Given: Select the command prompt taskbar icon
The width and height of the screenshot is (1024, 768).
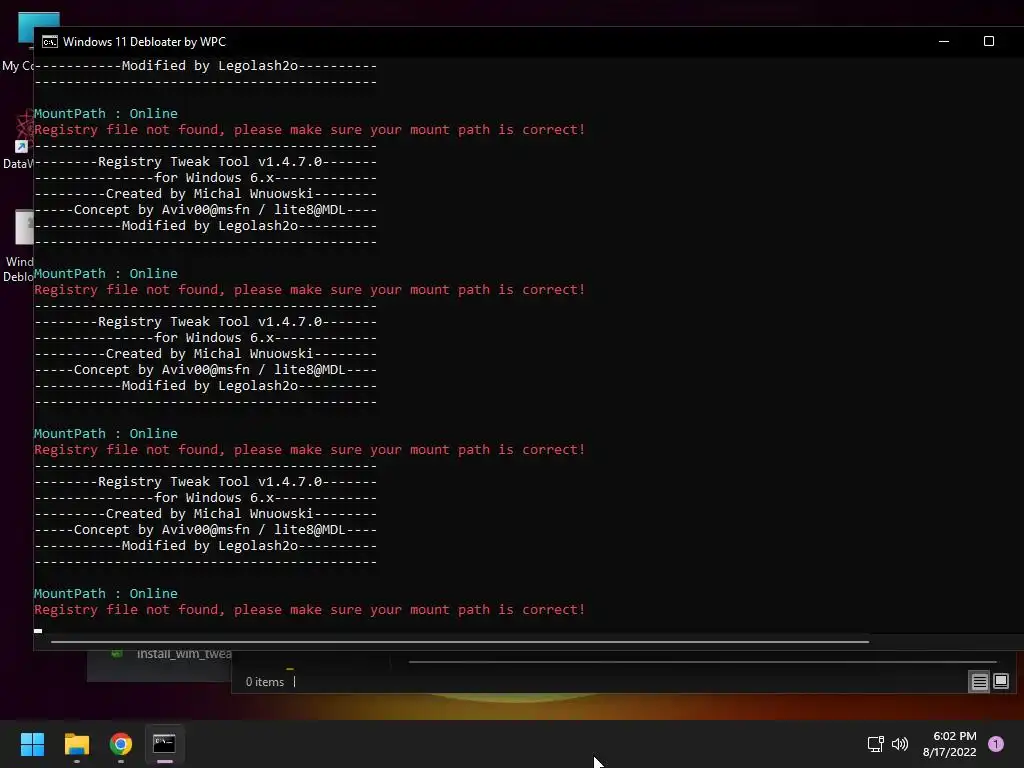Looking at the screenshot, I should [x=165, y=744].
